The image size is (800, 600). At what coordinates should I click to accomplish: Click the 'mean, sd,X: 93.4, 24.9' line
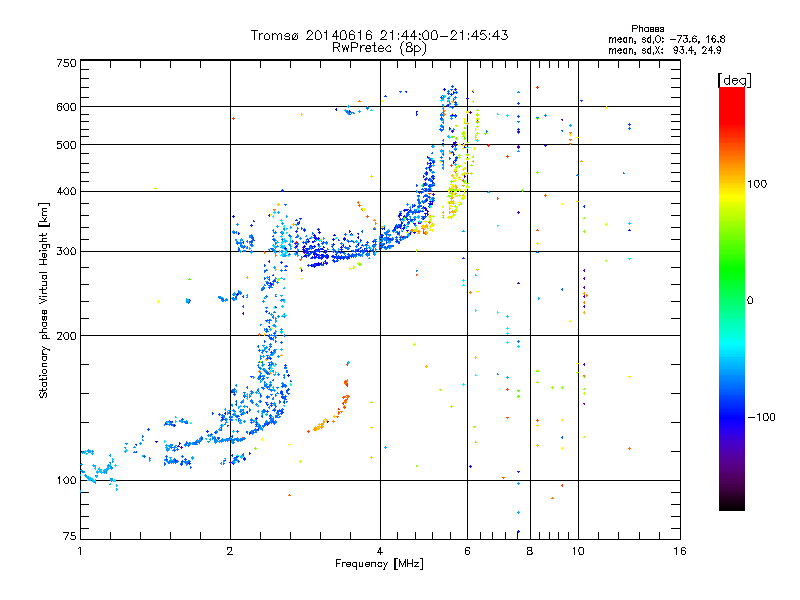(x=664, y=51)
